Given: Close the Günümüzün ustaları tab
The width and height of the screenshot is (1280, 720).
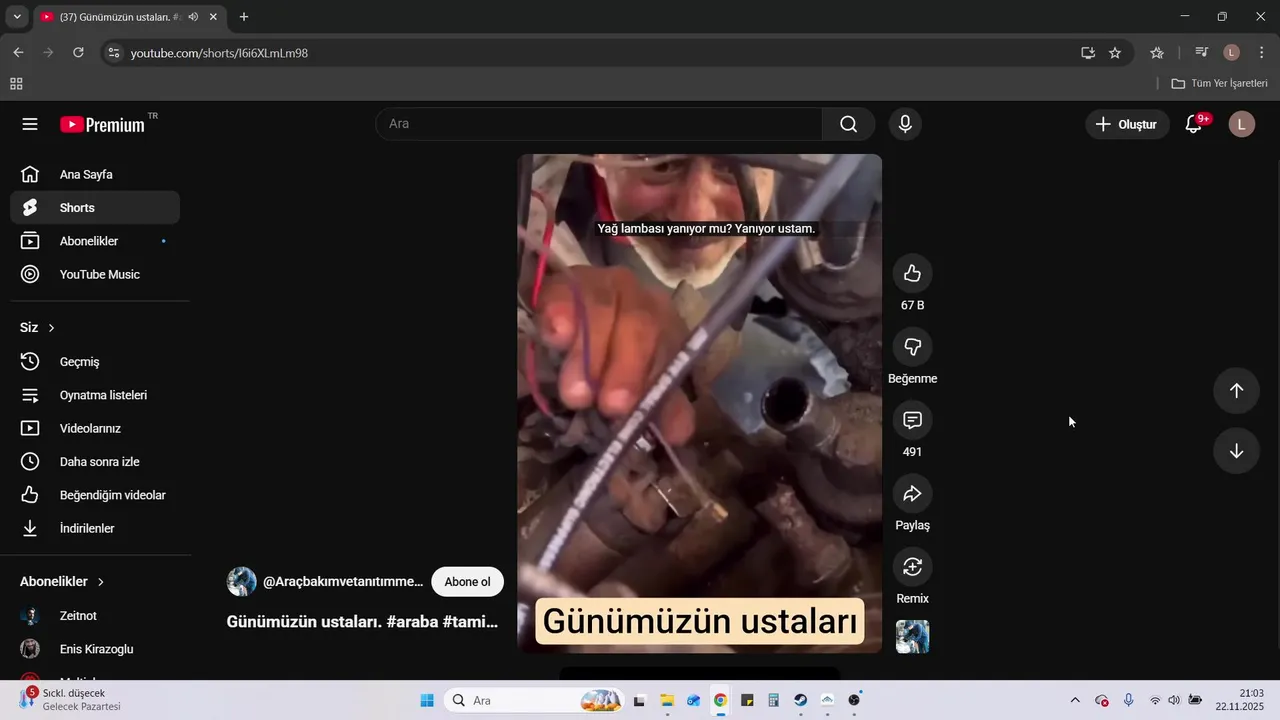Looking at the screenshot, I should 213,17.
